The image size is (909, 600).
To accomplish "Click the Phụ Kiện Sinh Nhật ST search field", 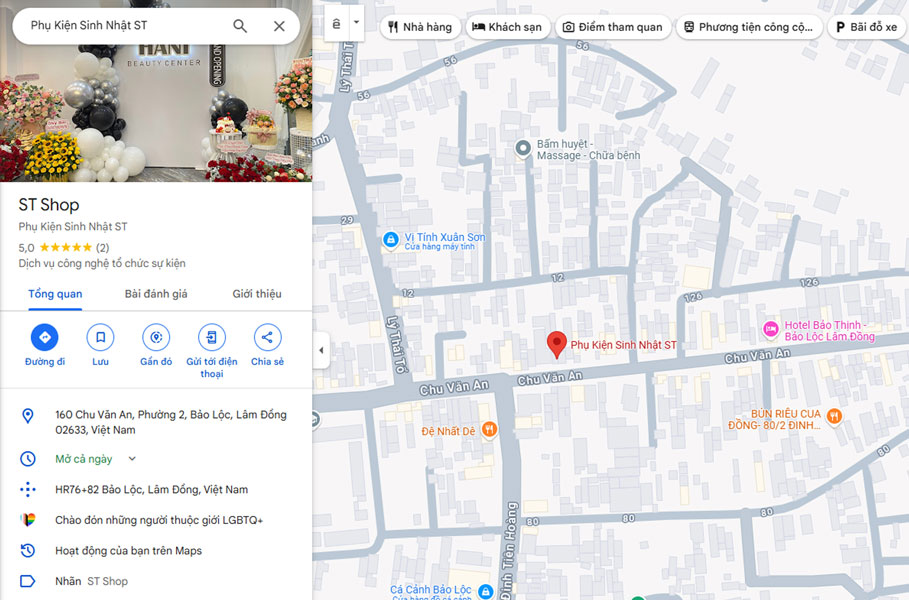I will 120,26.
